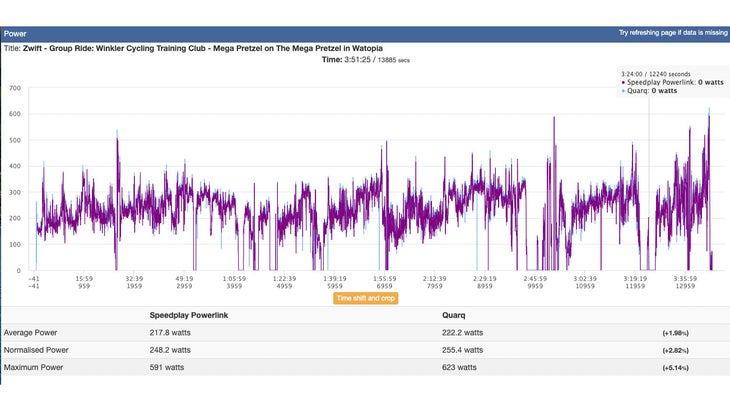
Task: Click the 700 y-axis label
Action: (x=15, y=88)
